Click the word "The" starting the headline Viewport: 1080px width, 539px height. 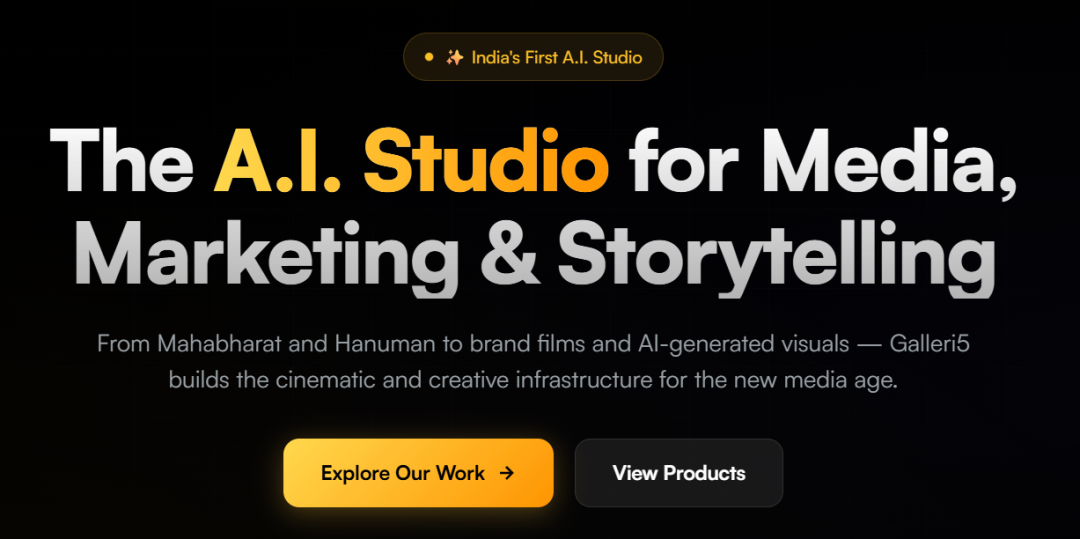[121, 160]
